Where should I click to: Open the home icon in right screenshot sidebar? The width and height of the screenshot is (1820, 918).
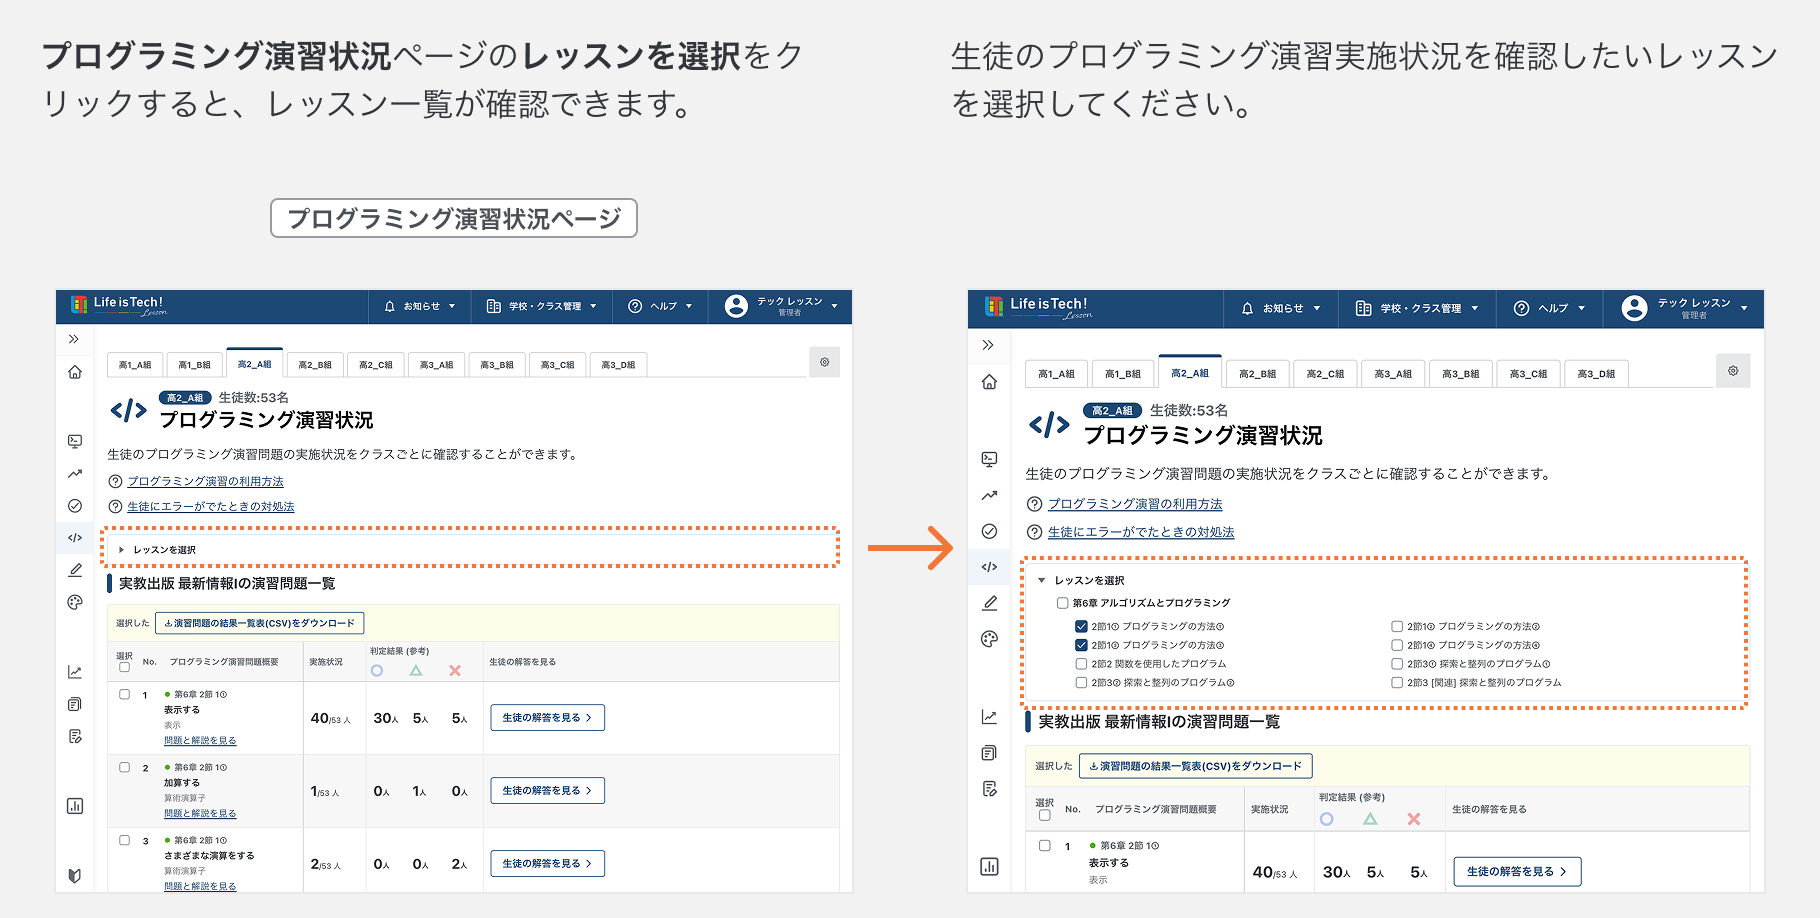click(x=989, y=382)
